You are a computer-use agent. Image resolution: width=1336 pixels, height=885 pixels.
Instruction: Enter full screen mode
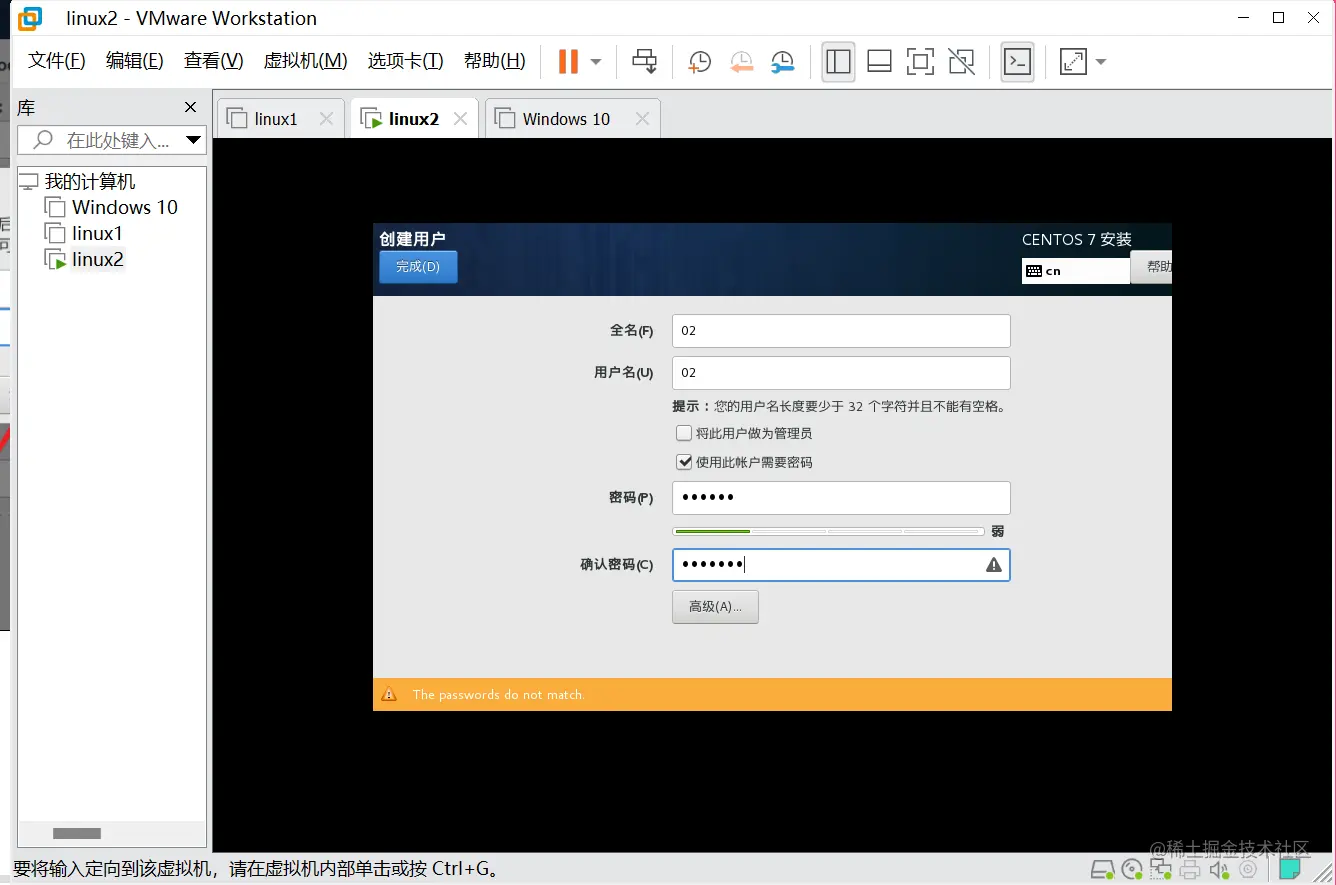pyautogui.click(x=920, y=61)
